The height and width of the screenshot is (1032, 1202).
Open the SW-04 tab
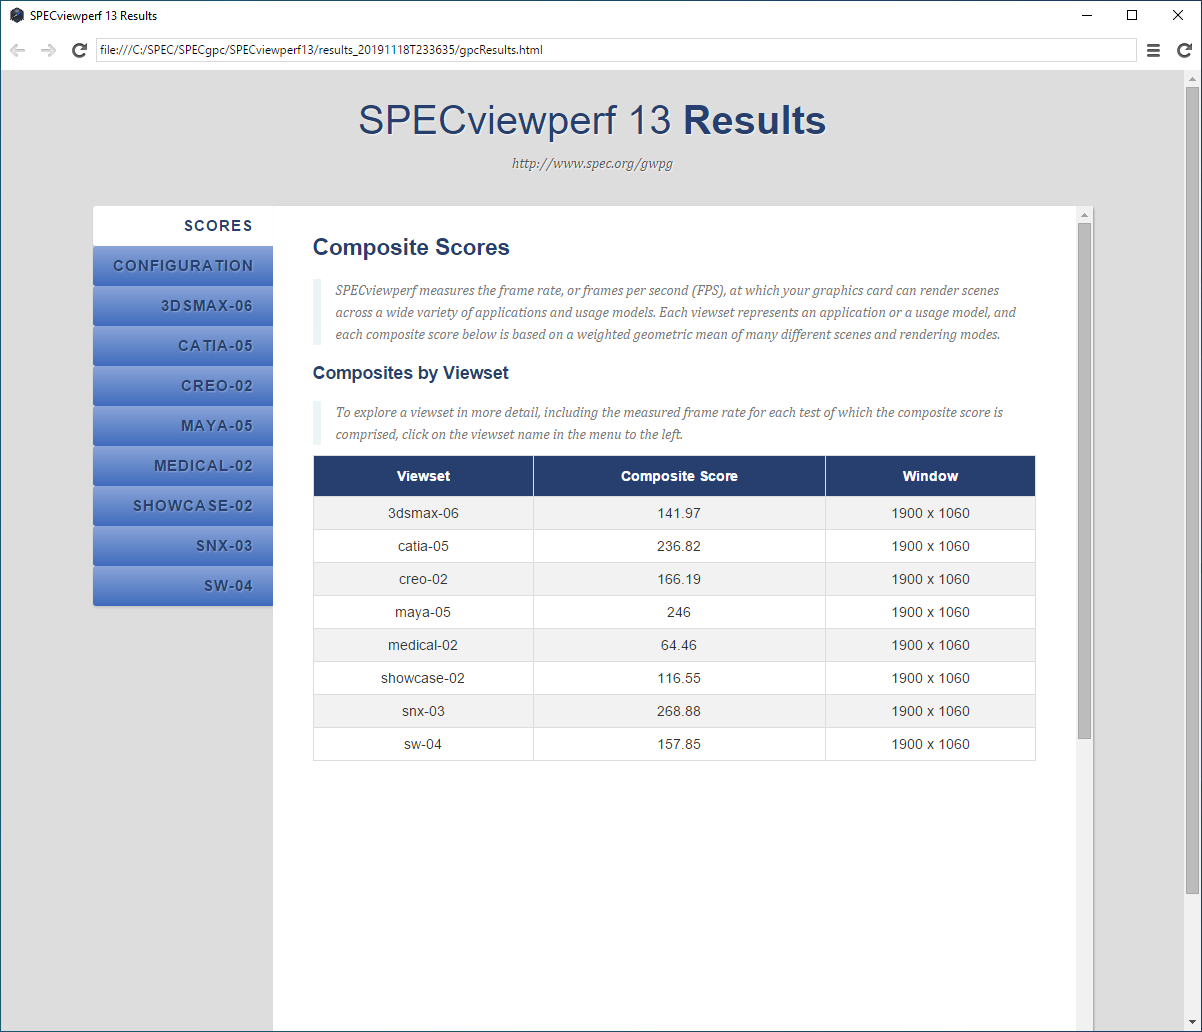pos(183,586)
